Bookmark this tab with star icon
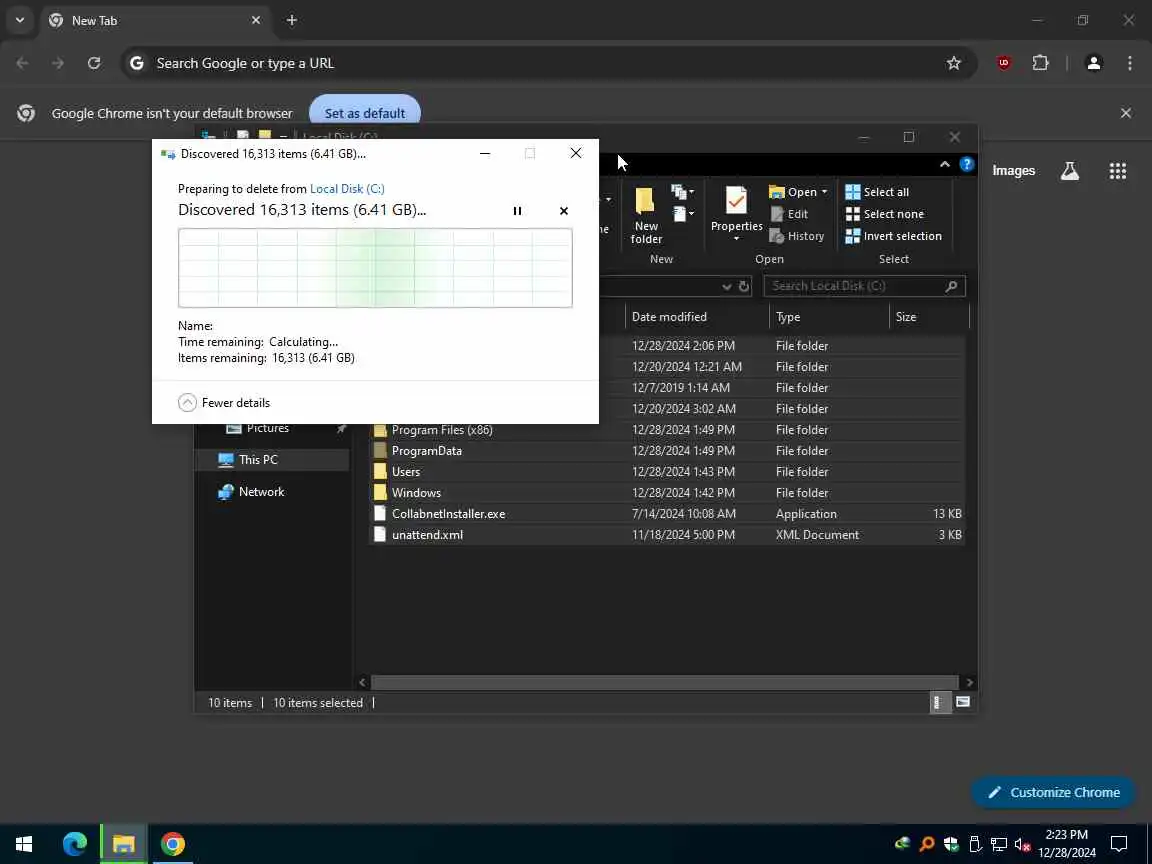This screenshot has height=864, width=1152. pos(954,63)
